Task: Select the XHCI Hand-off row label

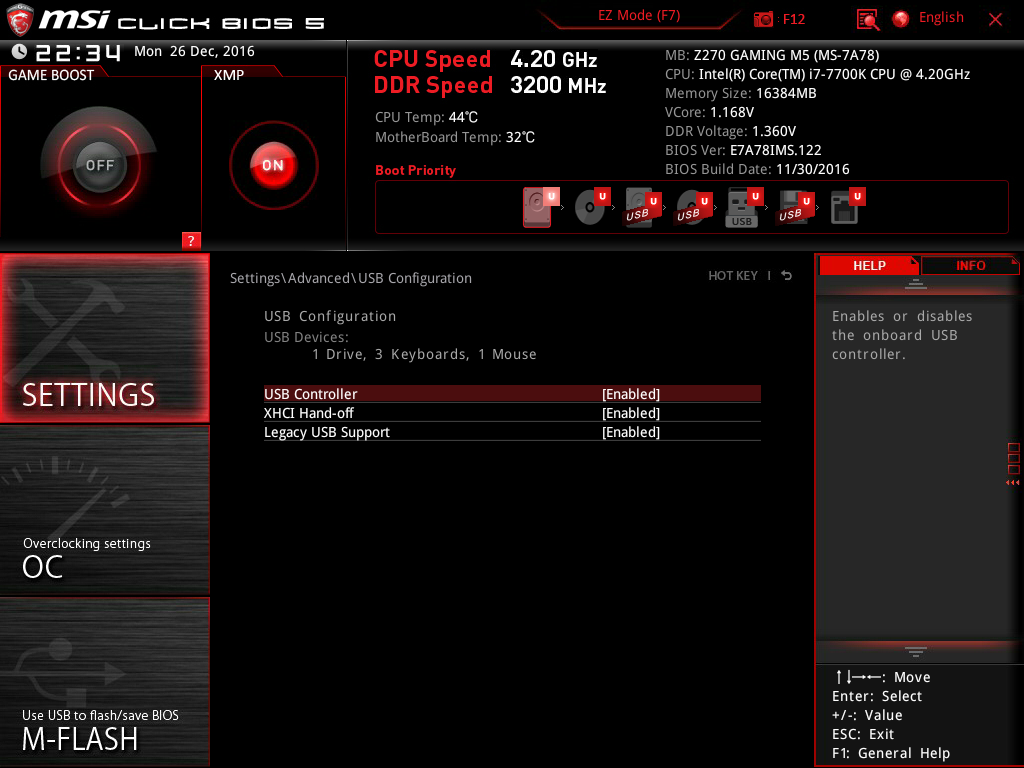Action: pyautogui.click(x=309, y=413)
